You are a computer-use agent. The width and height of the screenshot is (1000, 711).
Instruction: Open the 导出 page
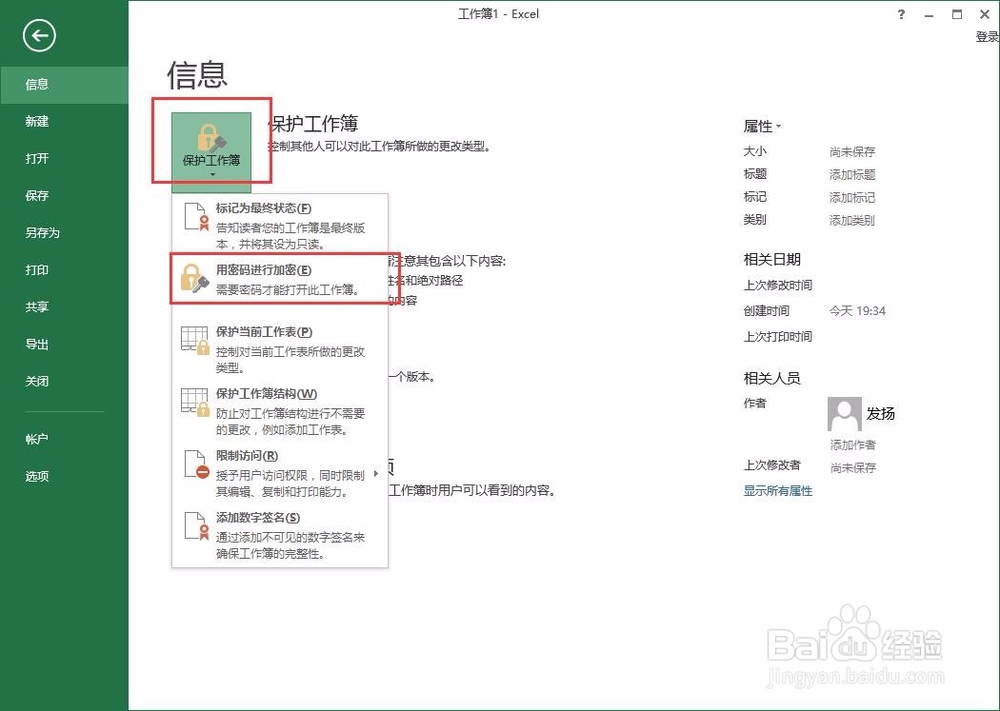[64, 344]
